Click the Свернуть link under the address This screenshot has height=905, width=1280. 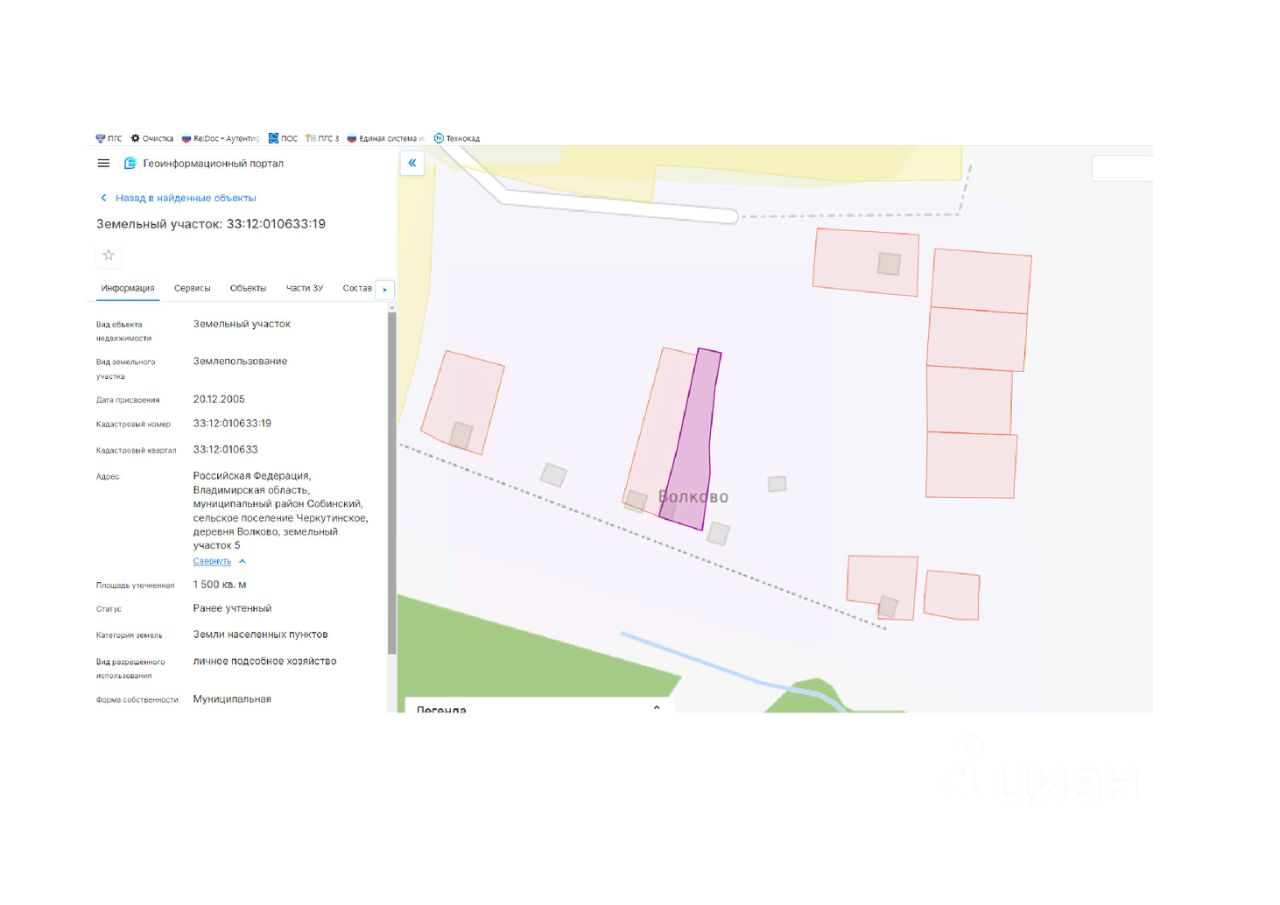212,562
